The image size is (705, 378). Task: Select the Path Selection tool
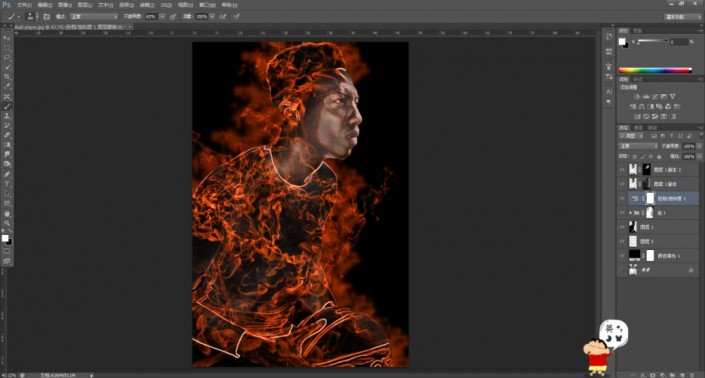coord(7,194)
